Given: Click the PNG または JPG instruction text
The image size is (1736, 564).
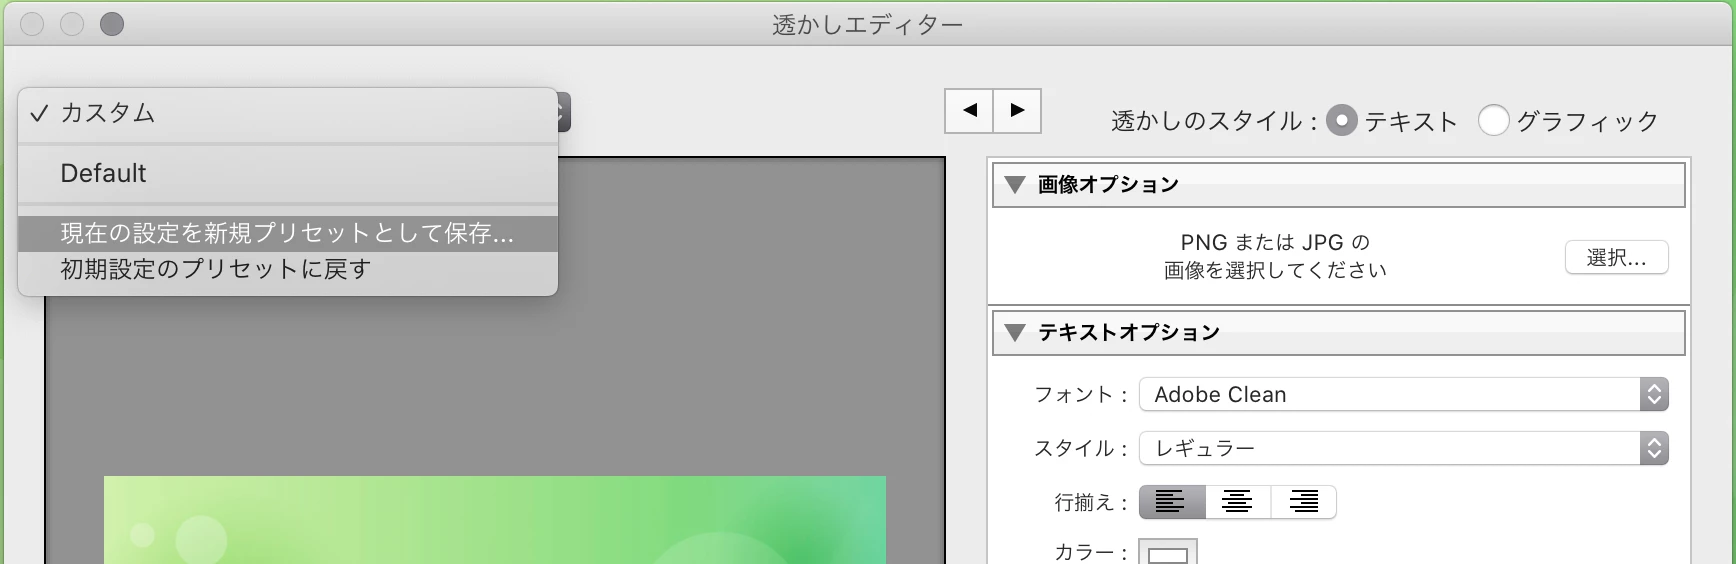Looking at the screenshot, I should (x=1275, y=257).
